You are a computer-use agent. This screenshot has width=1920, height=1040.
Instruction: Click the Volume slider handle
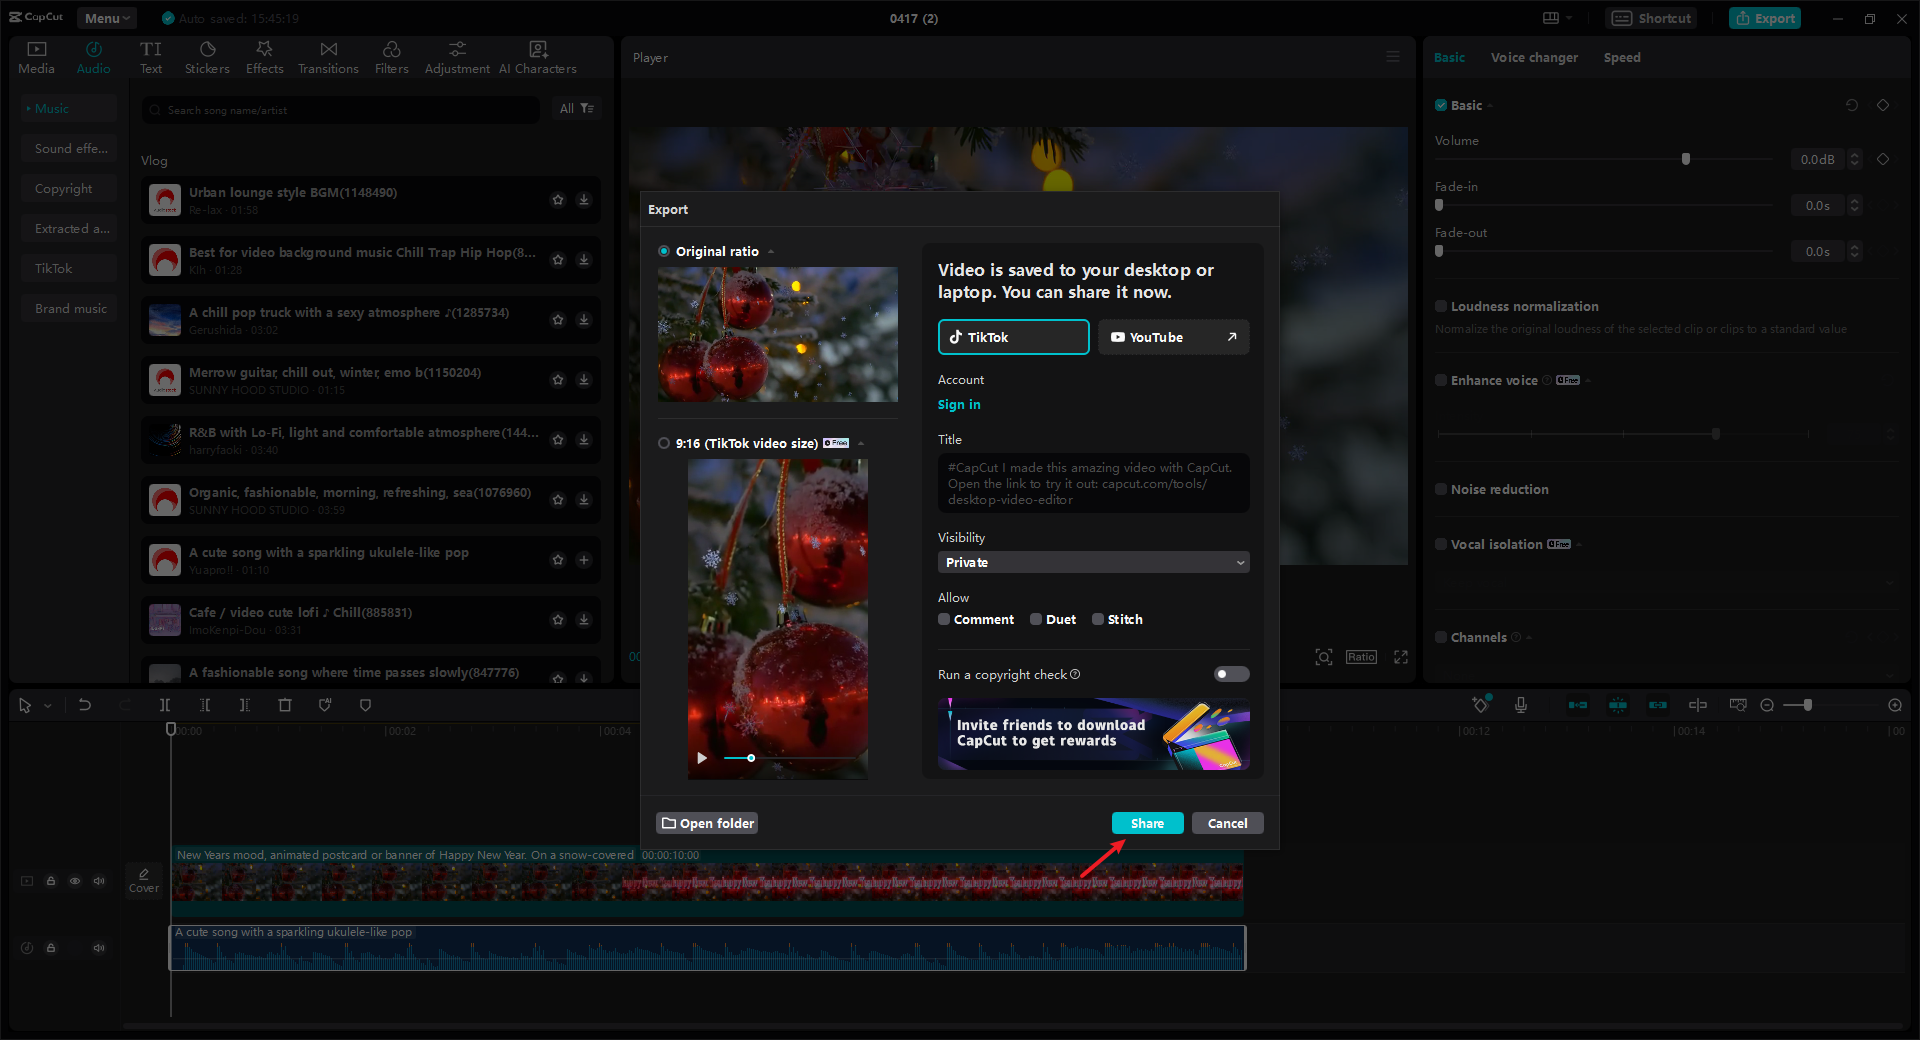(x=1686, y=159)
